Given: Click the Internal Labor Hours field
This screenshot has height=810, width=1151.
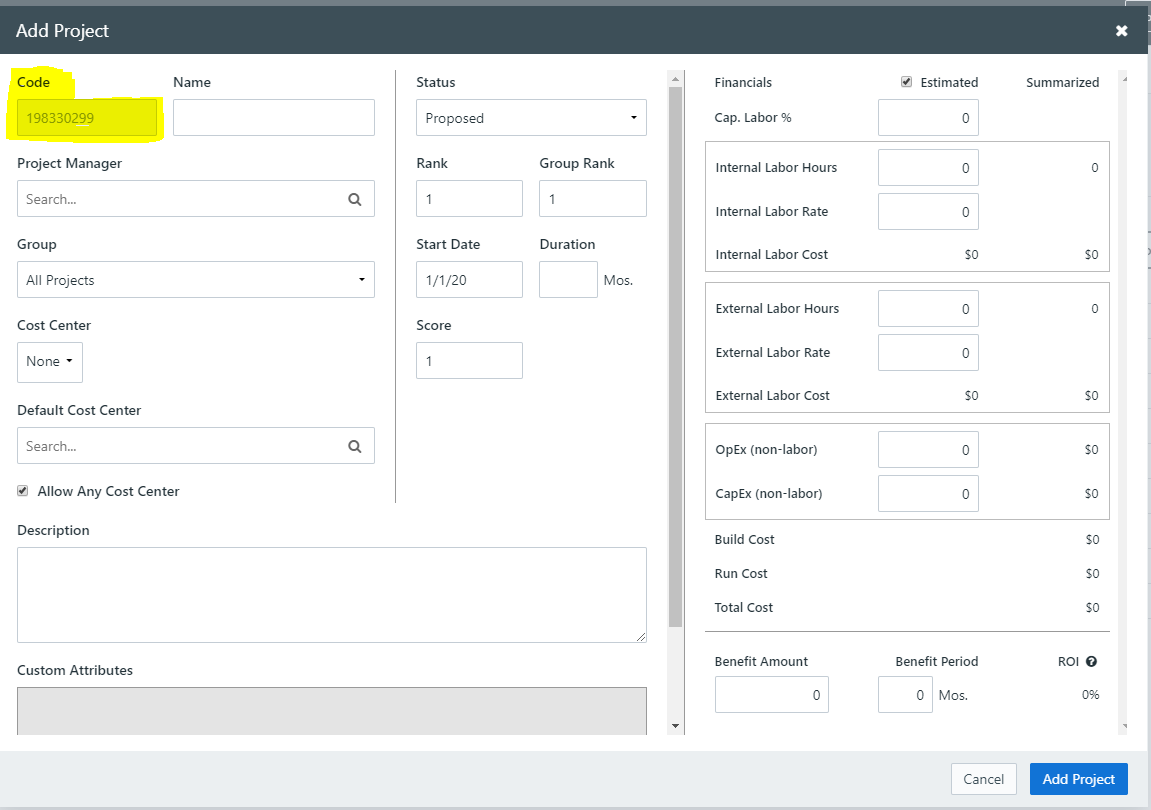Looking at the screenshot, I should tap(928, 168).
